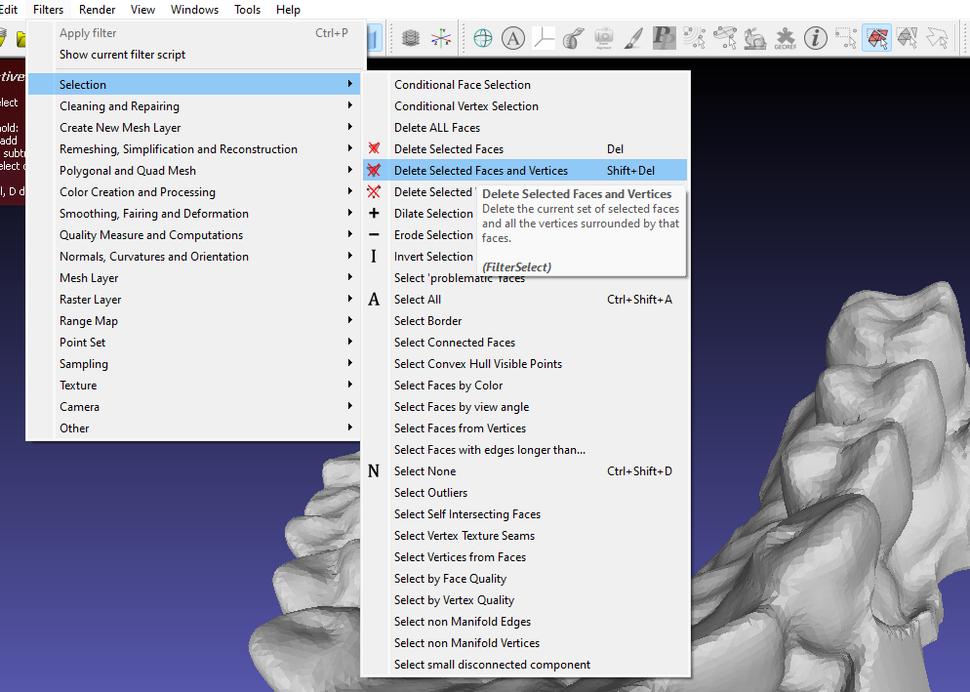The width and height of the screenshot is (970, 692).
Task: Open the Render menu
Action: pyautogui.click(x=97, y=9)
